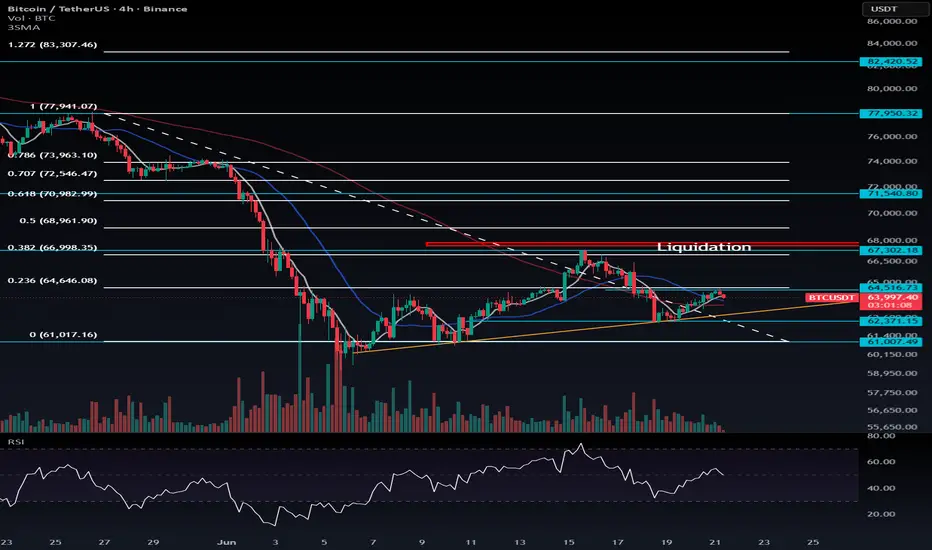Click the 21 date on time axis

715,542
